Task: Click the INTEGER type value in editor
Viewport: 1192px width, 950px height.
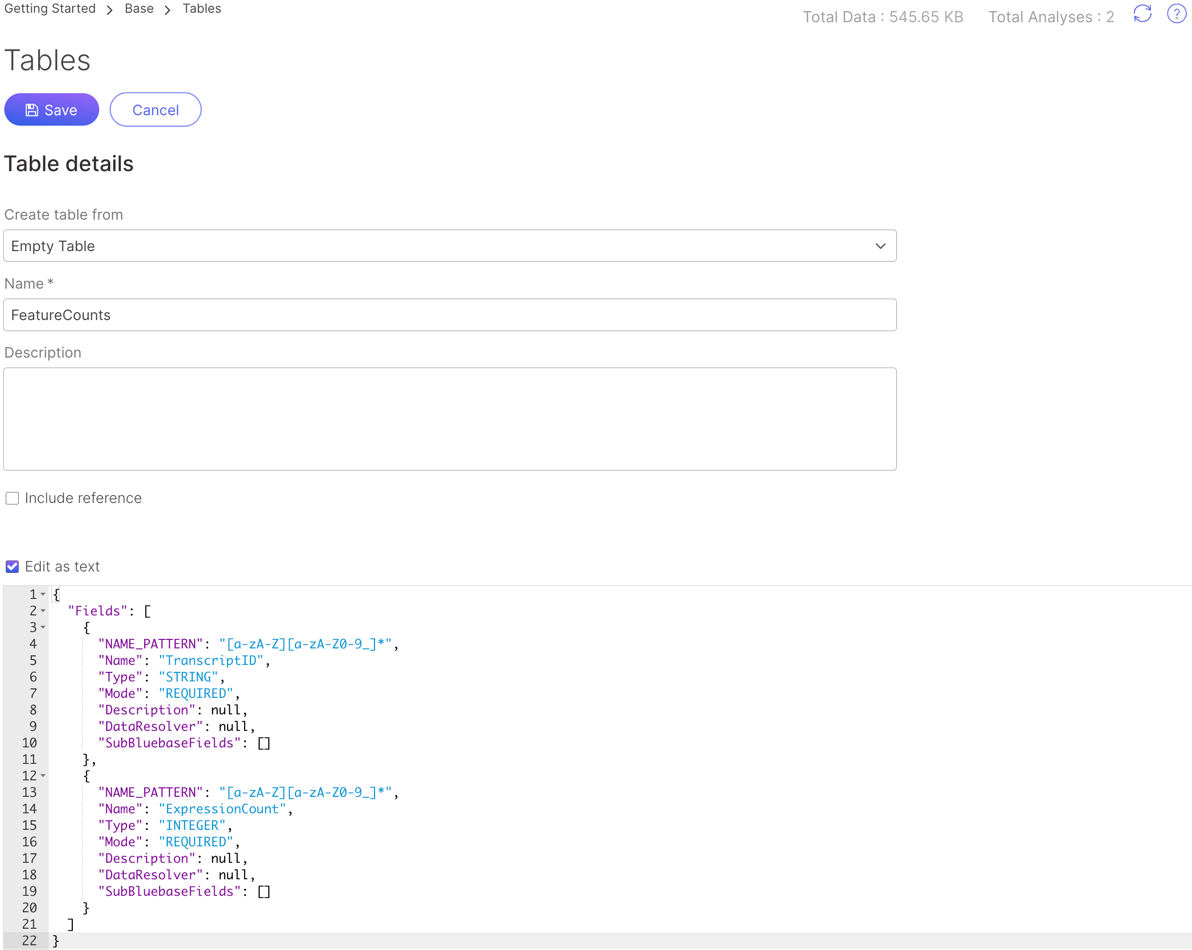Action: (192, 826)
